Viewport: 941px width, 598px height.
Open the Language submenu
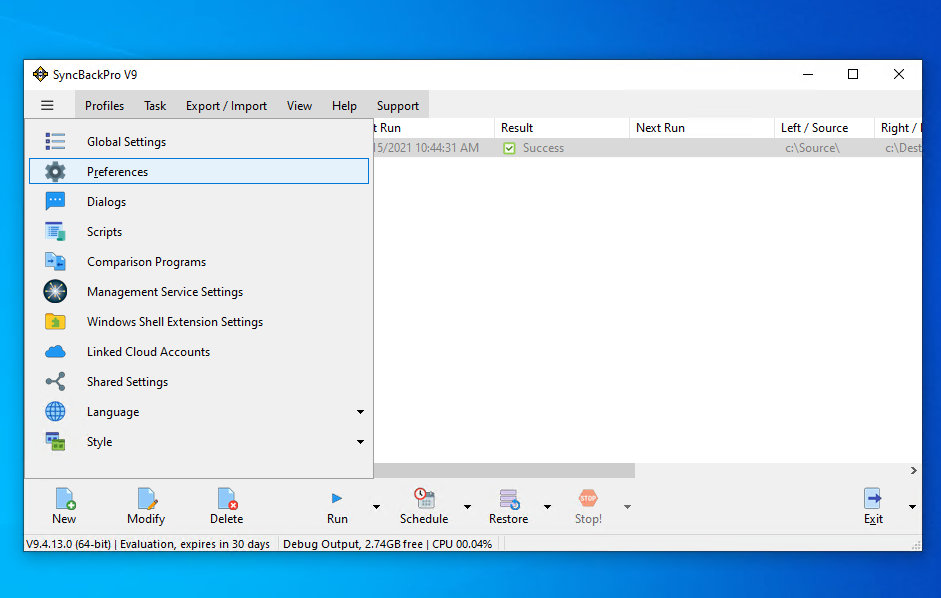pos(199,412)
